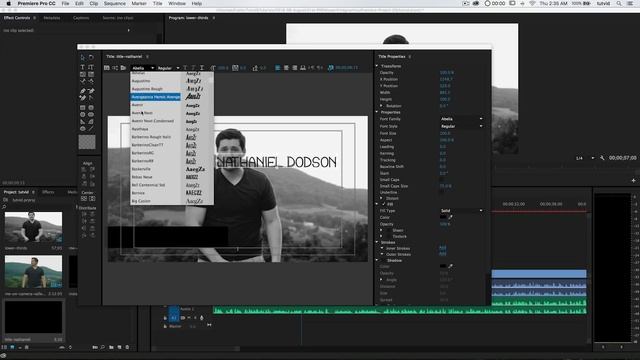Click Add next to Outer Strokes
The height and width of the screenshot is (360, 640).
click(x=442, y=254)
